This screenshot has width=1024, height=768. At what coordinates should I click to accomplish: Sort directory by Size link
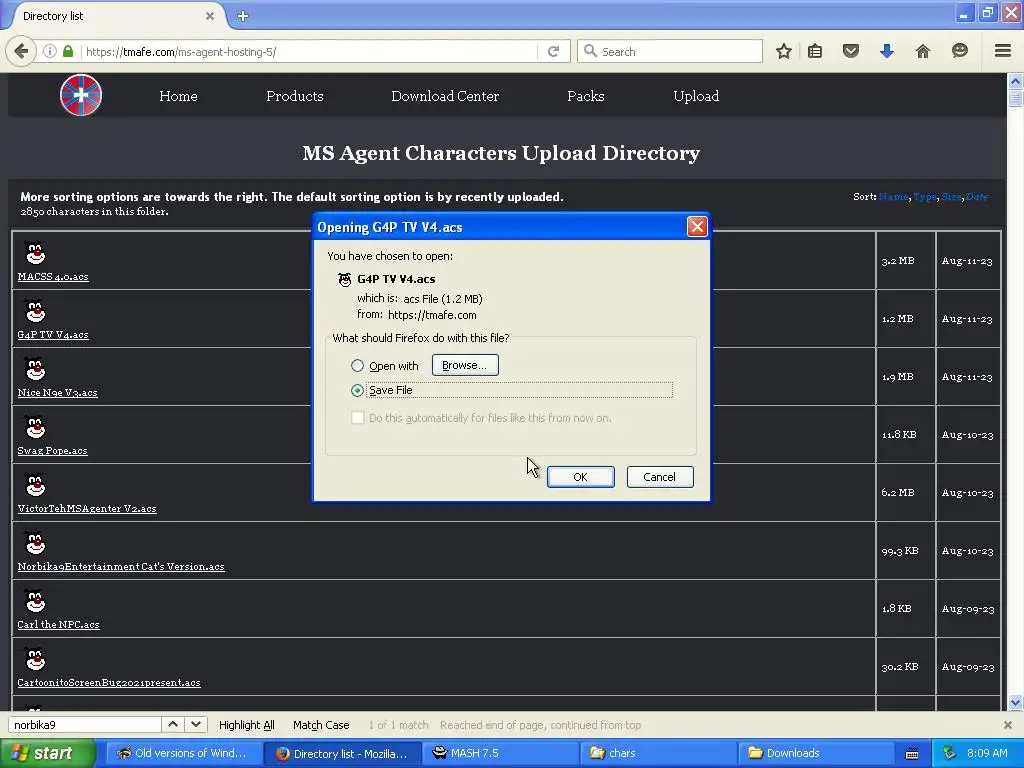pyautogui.click(x=952, y=197)
